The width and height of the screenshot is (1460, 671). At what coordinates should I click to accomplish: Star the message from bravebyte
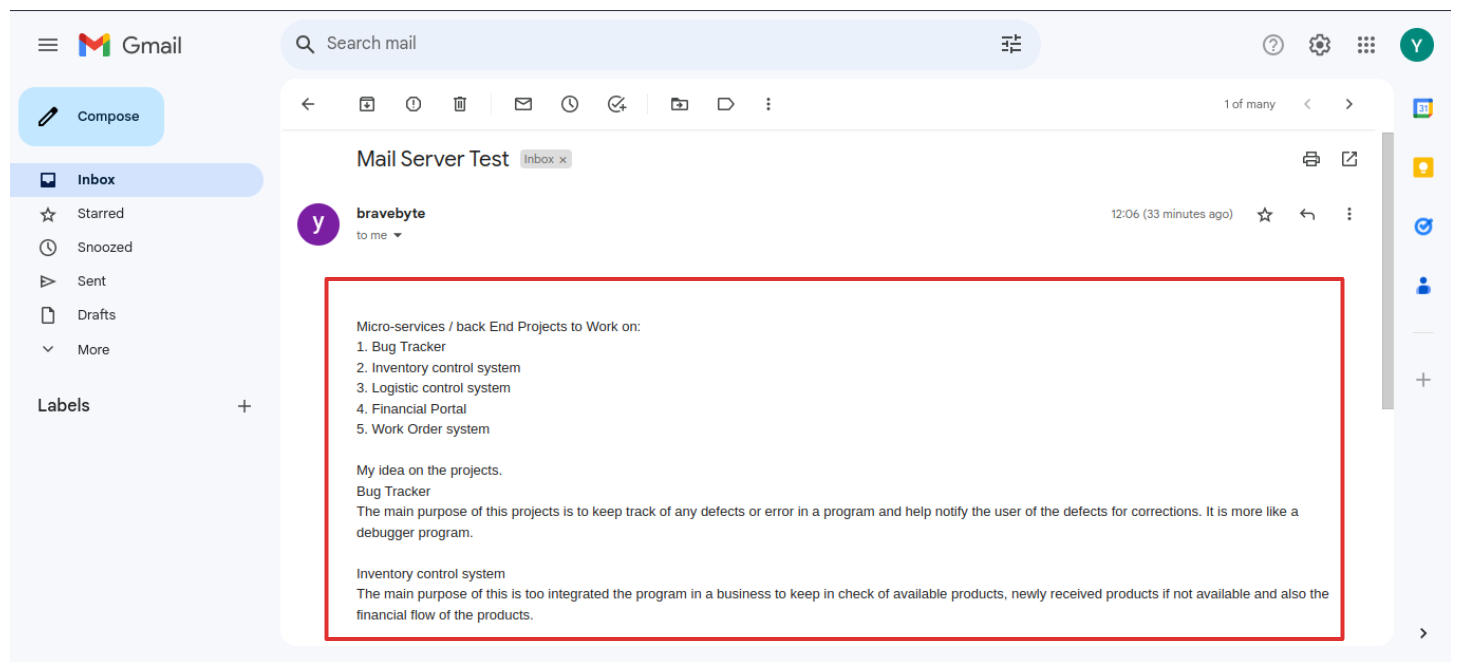pyautogui.click(x=1265, y=214)
